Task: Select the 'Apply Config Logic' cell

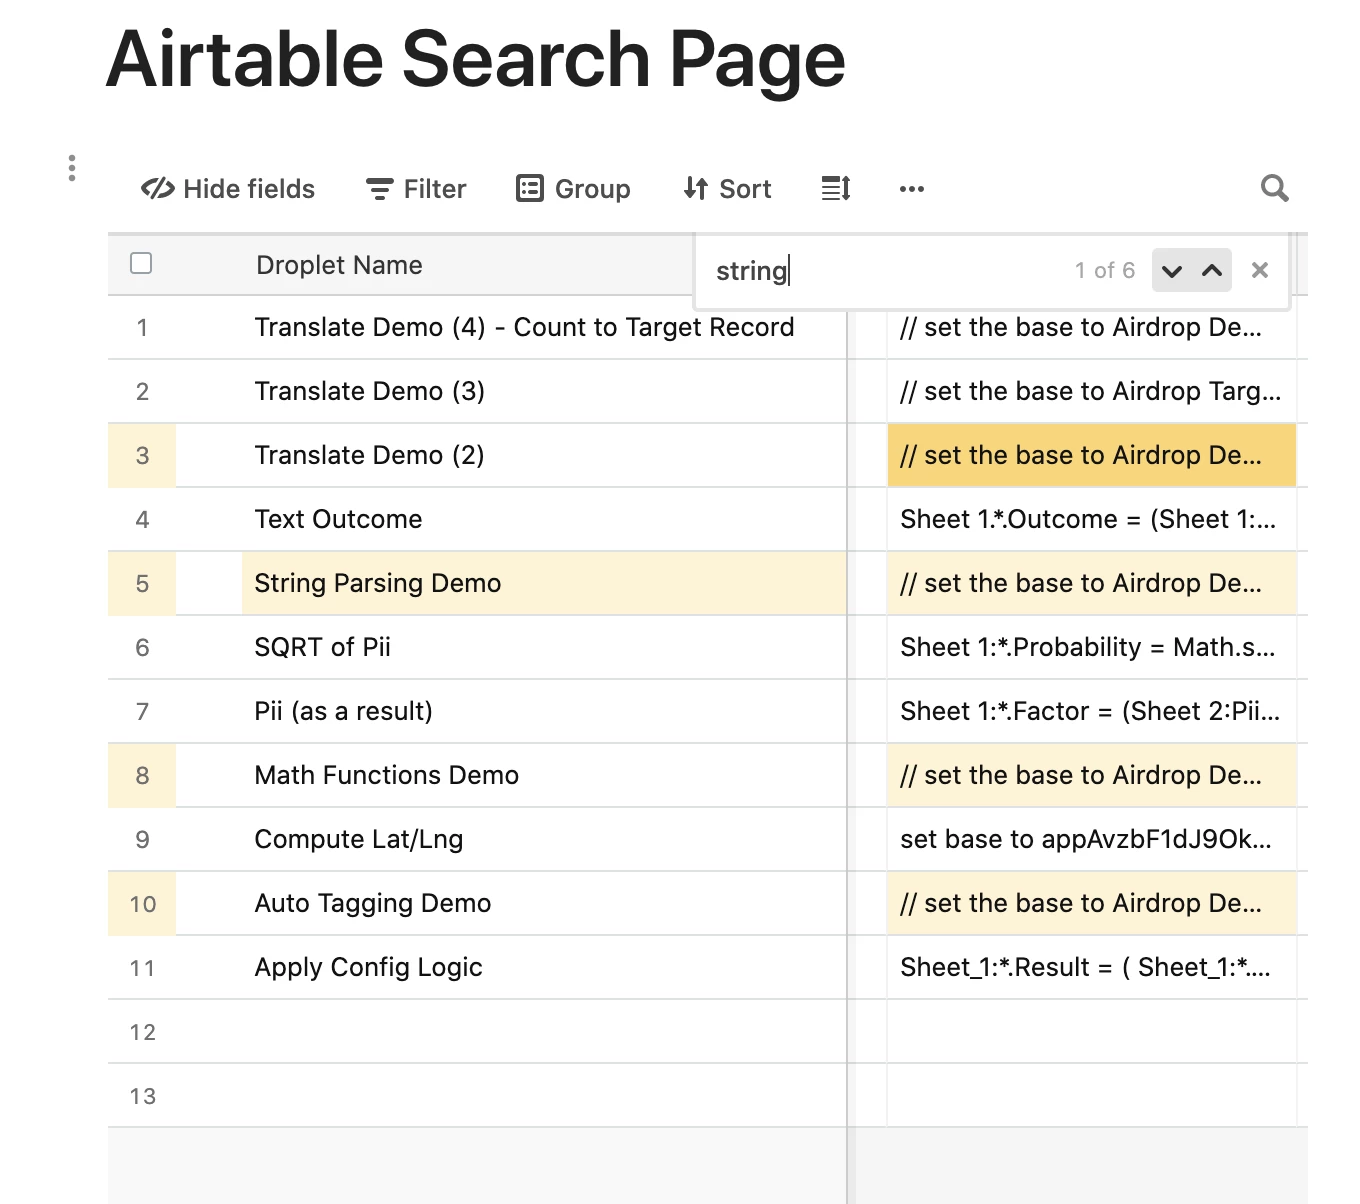Action: click(544, 967)
